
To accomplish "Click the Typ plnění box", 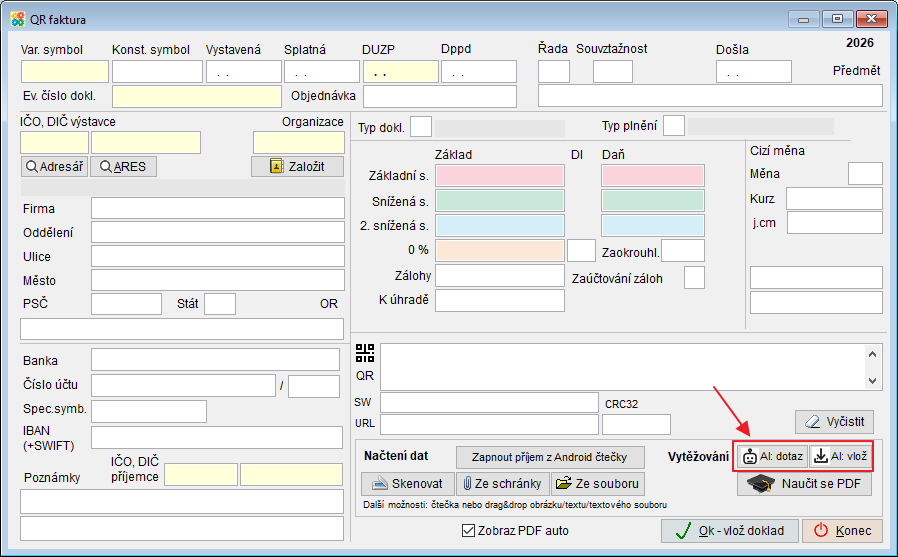I will click(x=674, y=125).
